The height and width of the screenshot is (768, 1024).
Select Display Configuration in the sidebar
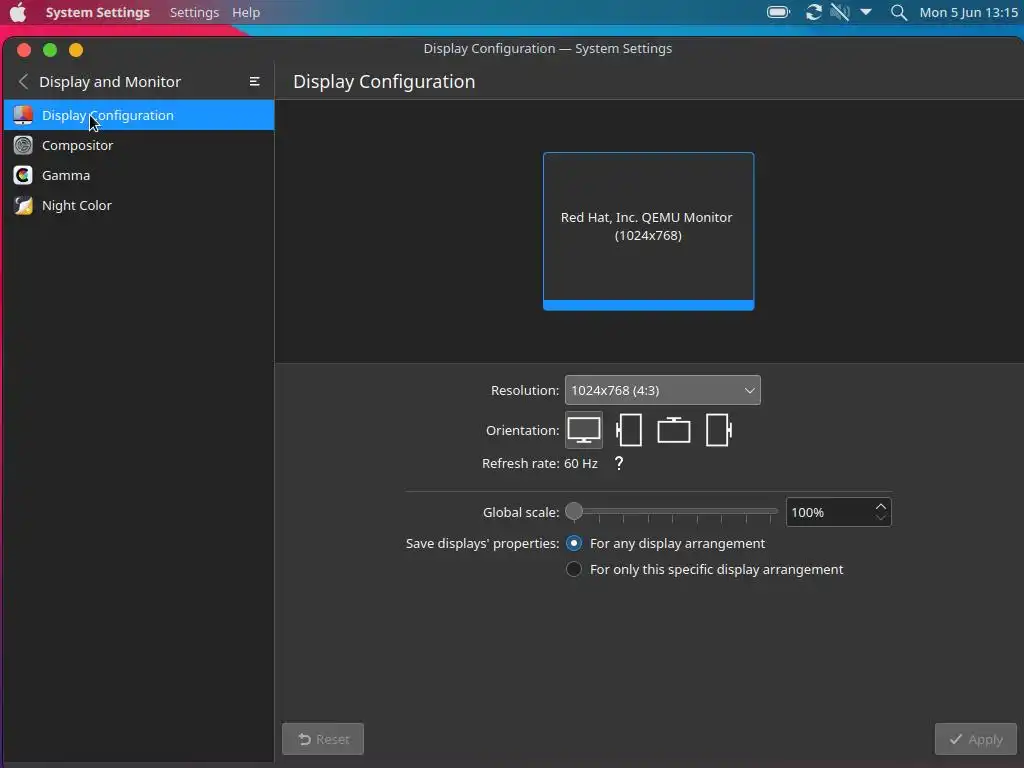139,115
